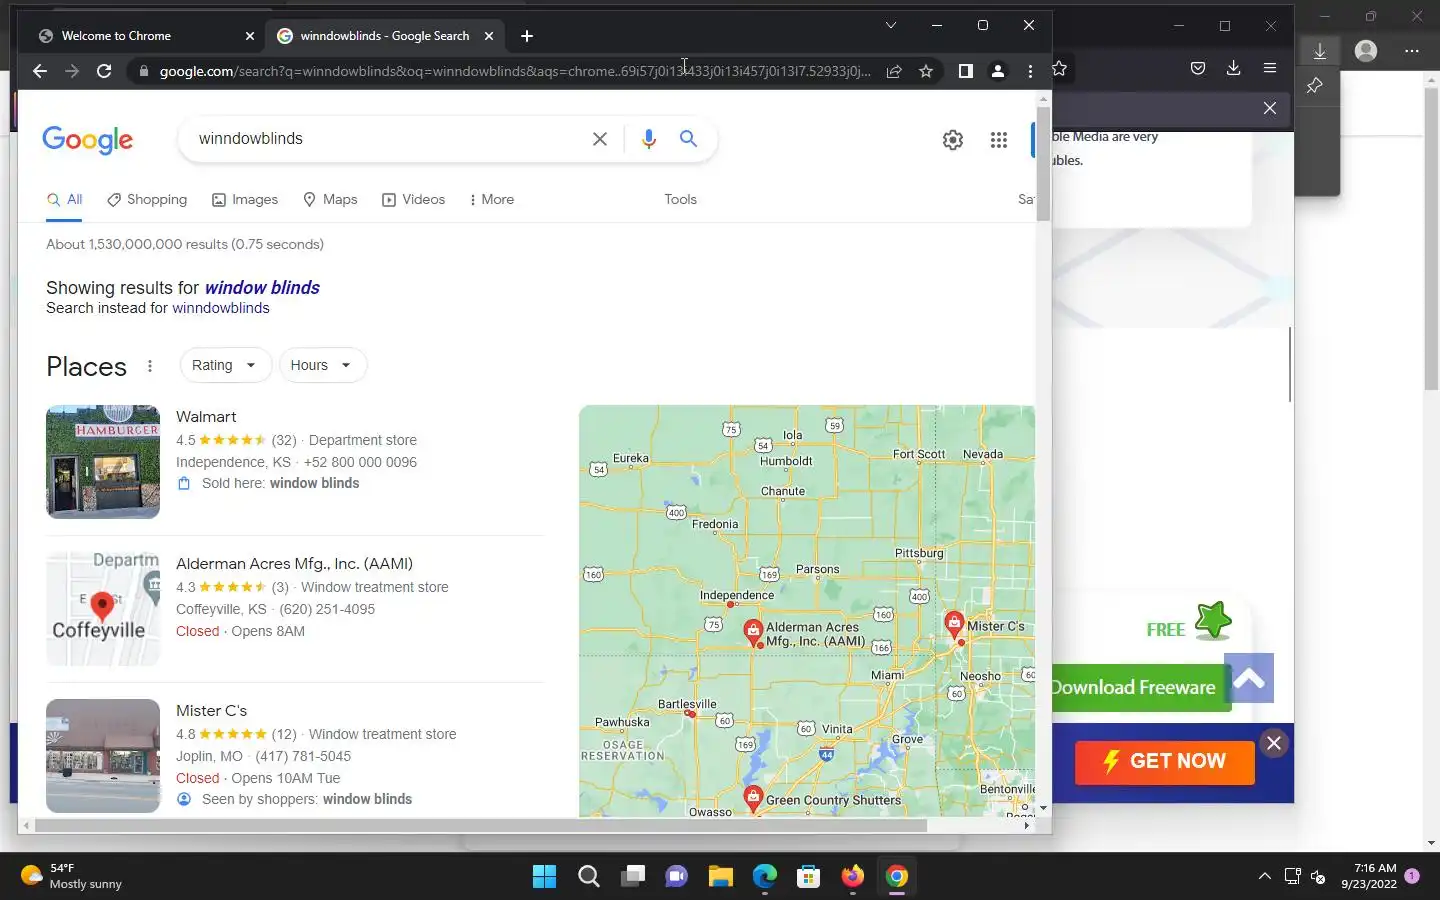Close Firefox notification bar X
Image resolution: width=1440 pixels, height=900 pixels.
(x=1269, y=108)
